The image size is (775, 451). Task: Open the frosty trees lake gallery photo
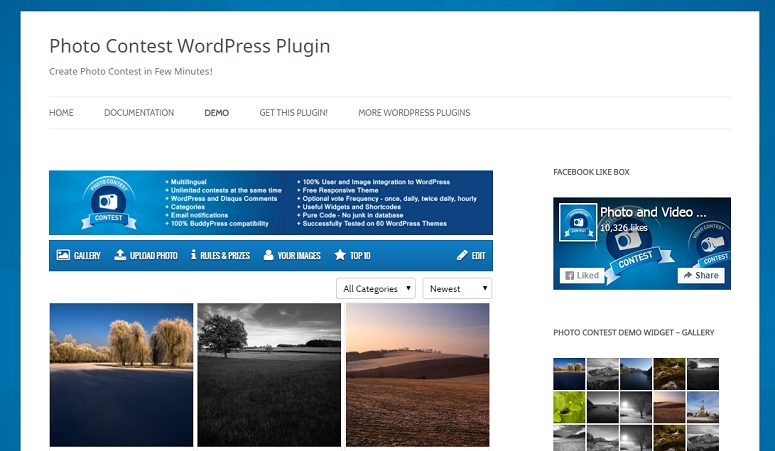[x=122, y=375]
